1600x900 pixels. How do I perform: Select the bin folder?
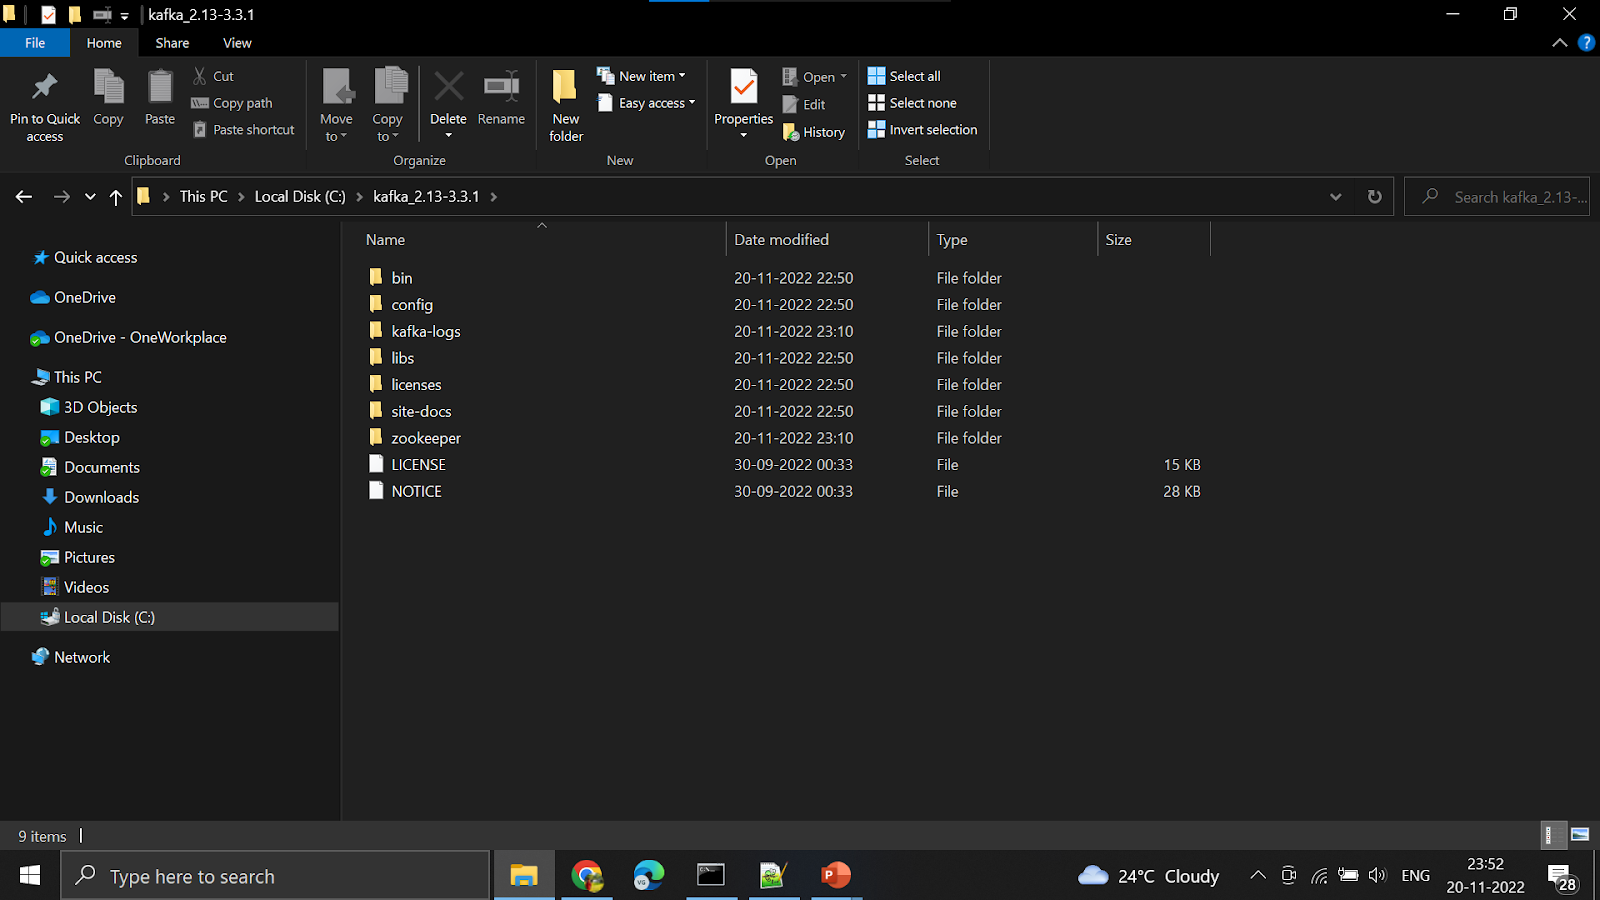tap(402, 278)
